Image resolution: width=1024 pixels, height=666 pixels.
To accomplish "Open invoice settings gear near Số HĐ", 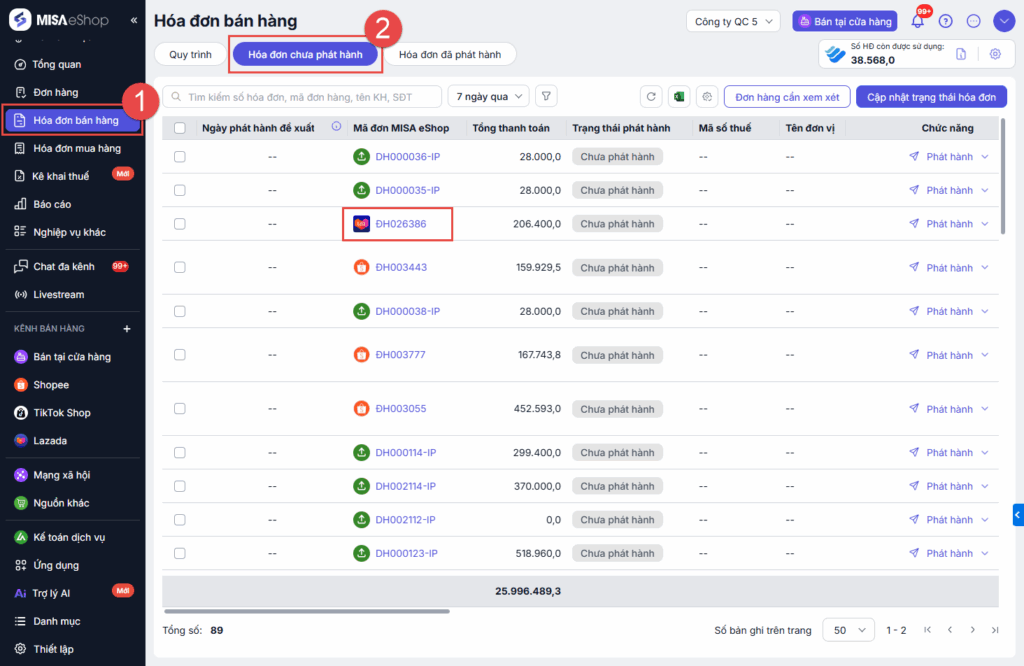I will [x=995, y=54].
